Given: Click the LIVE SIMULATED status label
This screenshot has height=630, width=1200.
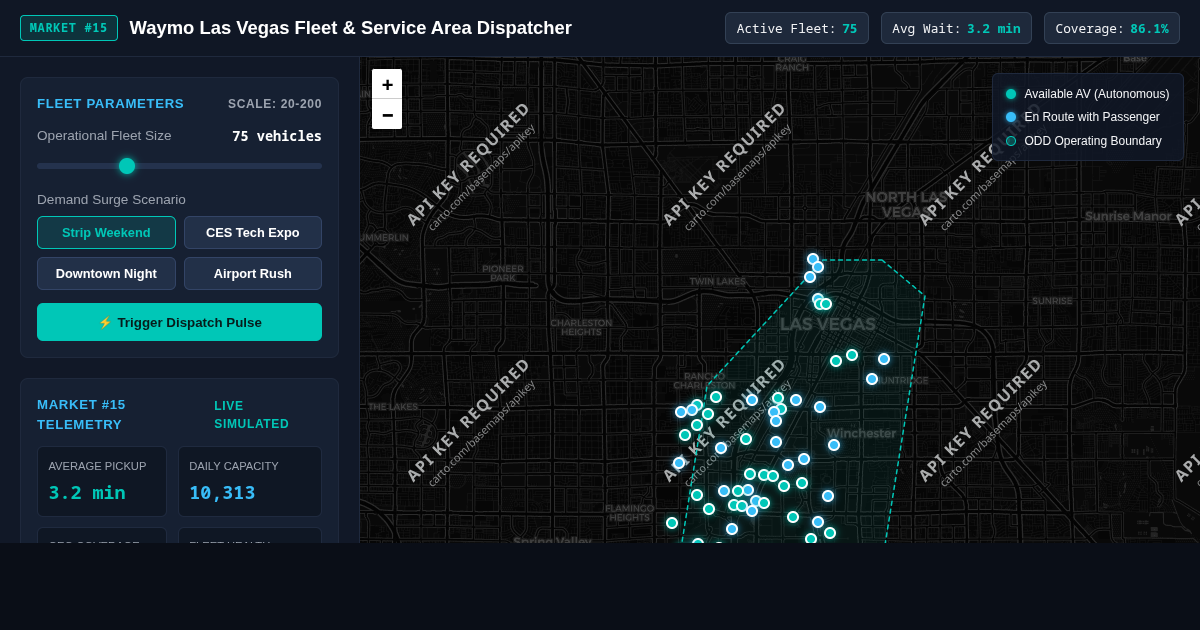Looking at the screenshot, I should 251,415.
